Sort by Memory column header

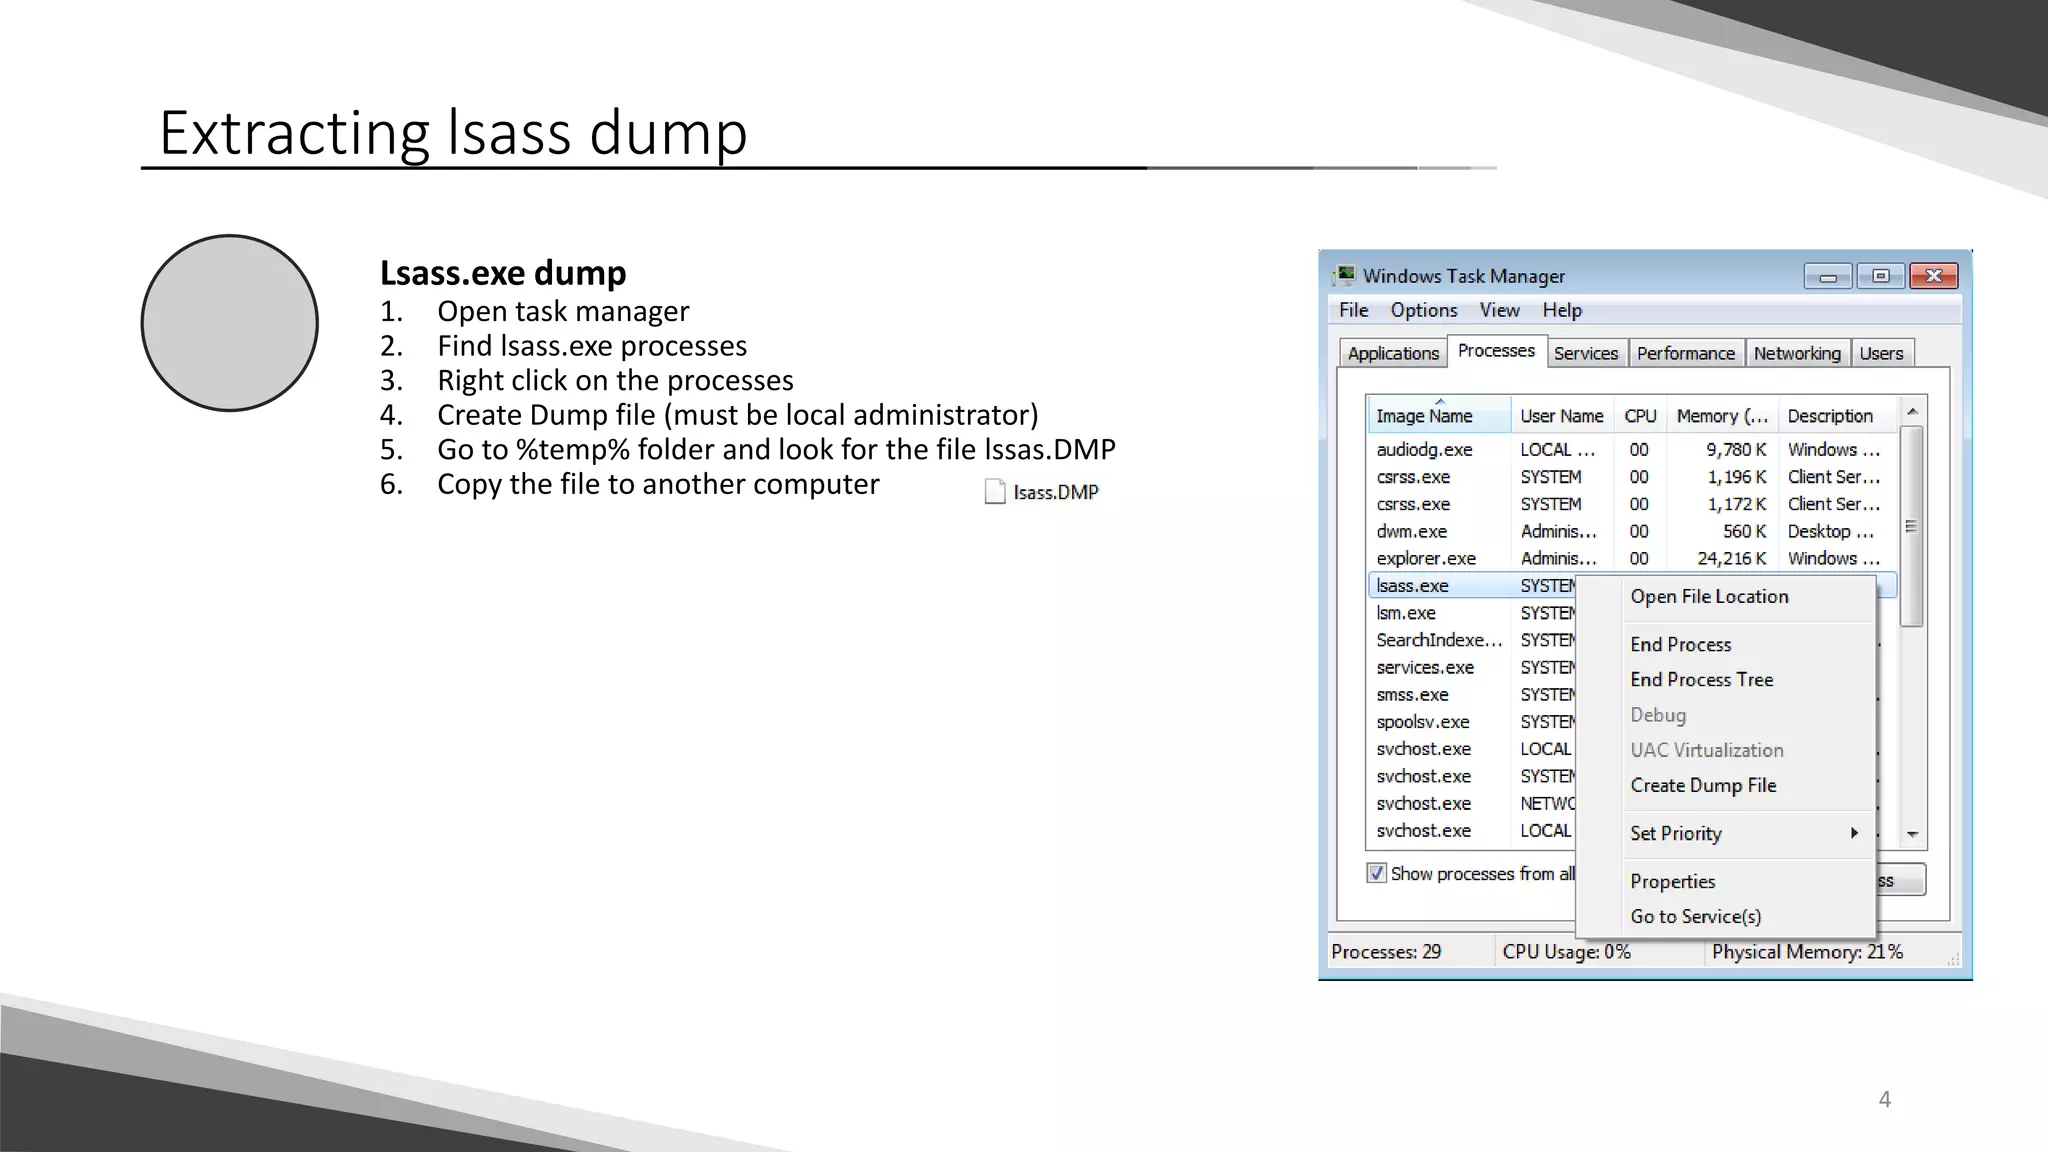[1722, 416]
